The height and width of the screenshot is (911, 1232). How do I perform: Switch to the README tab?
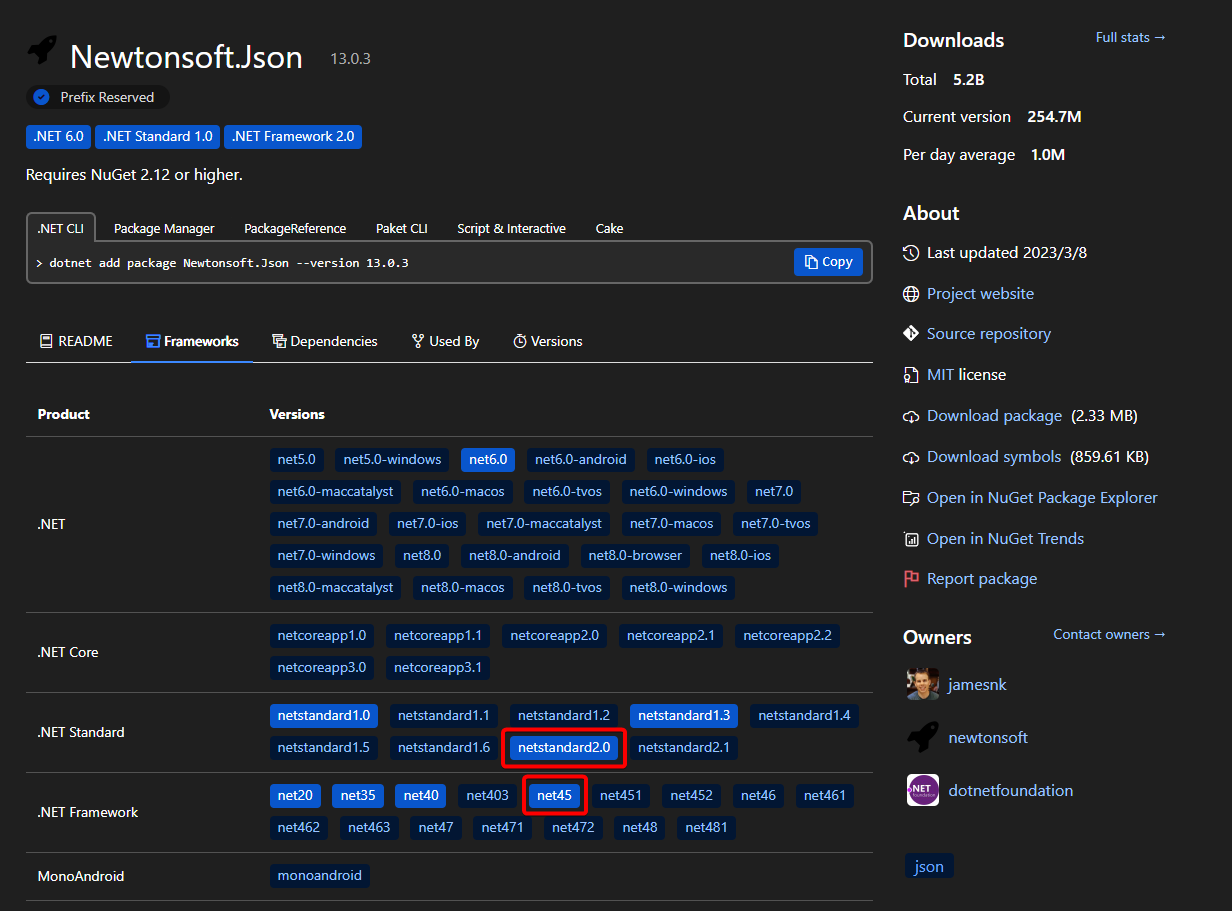pos(76,341)
